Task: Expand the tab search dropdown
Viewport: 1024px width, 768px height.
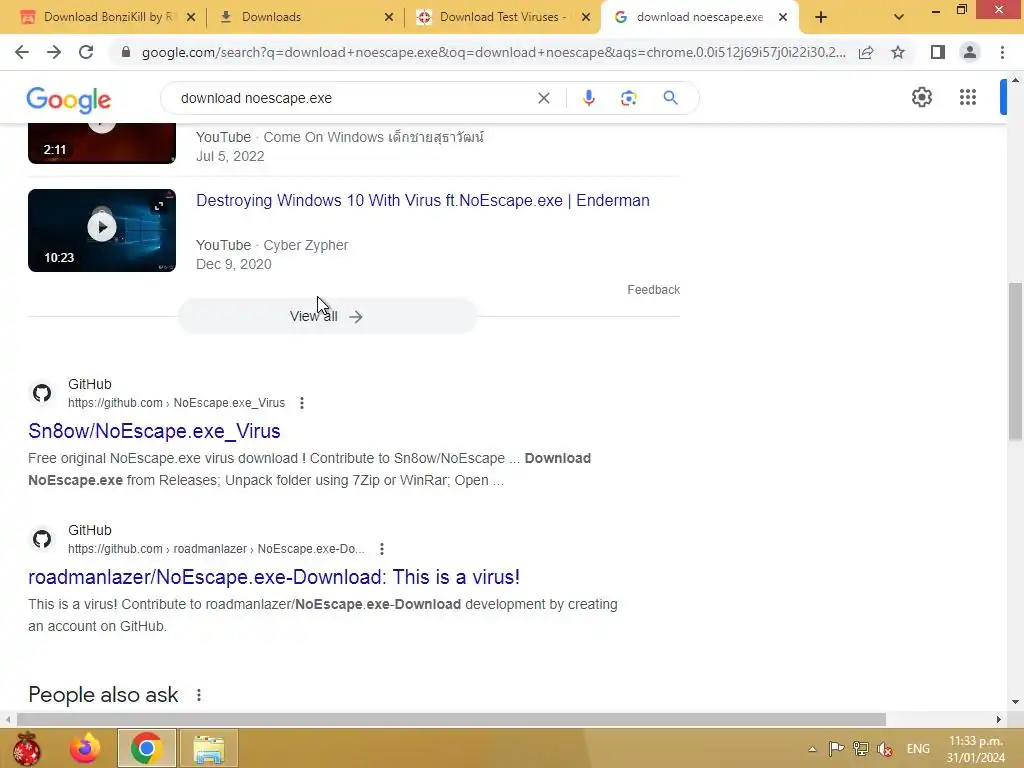Action: [899, 17]
